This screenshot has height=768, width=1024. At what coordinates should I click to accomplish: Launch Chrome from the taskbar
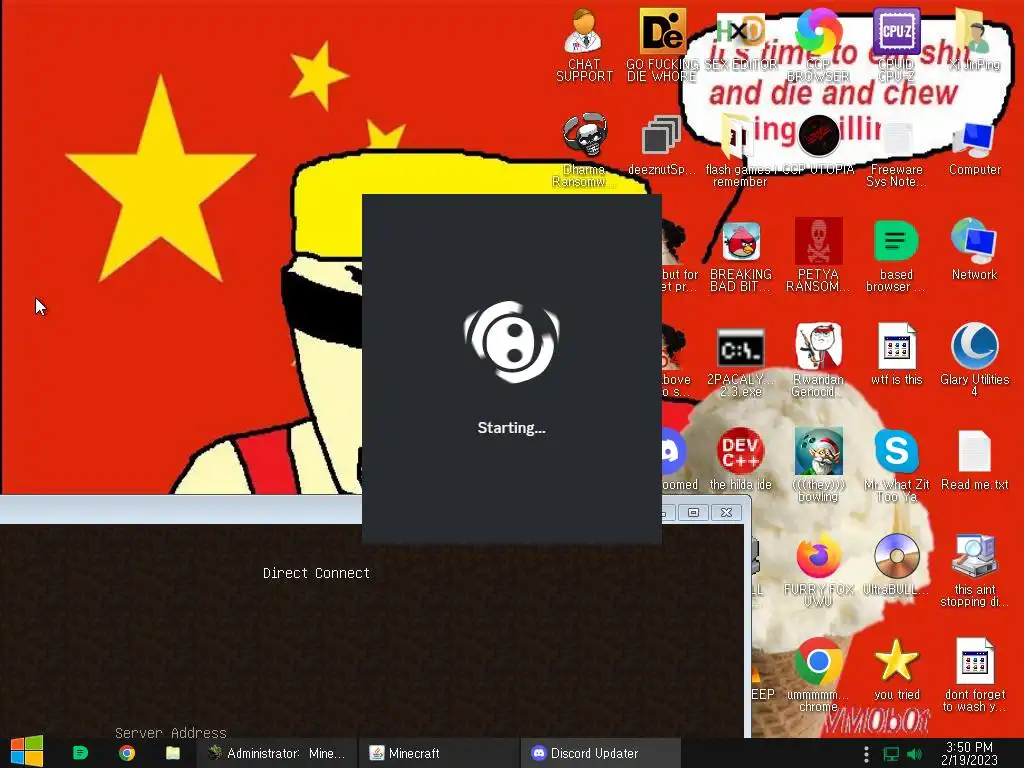[127, 753]
